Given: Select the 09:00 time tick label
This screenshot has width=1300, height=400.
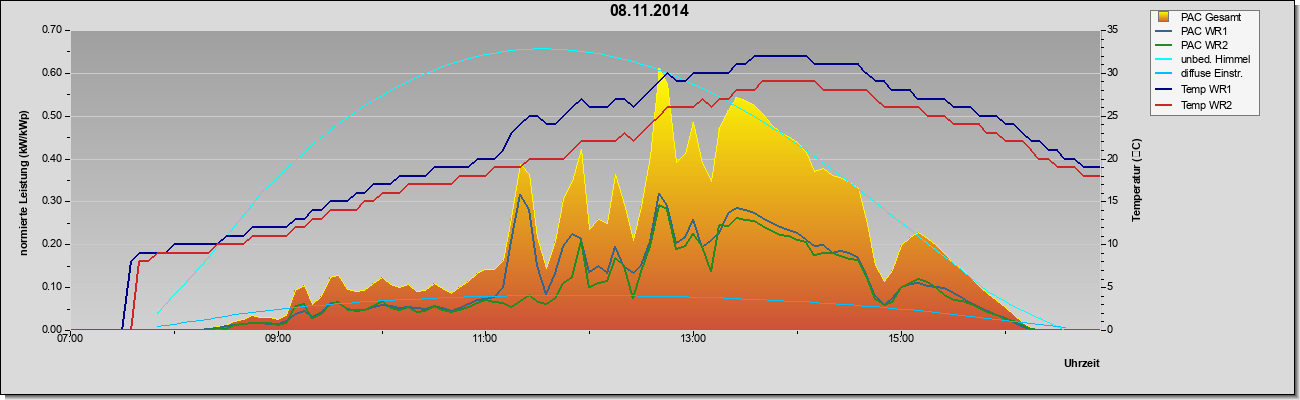Looking at the screenshot, I should tap(278, 340).
